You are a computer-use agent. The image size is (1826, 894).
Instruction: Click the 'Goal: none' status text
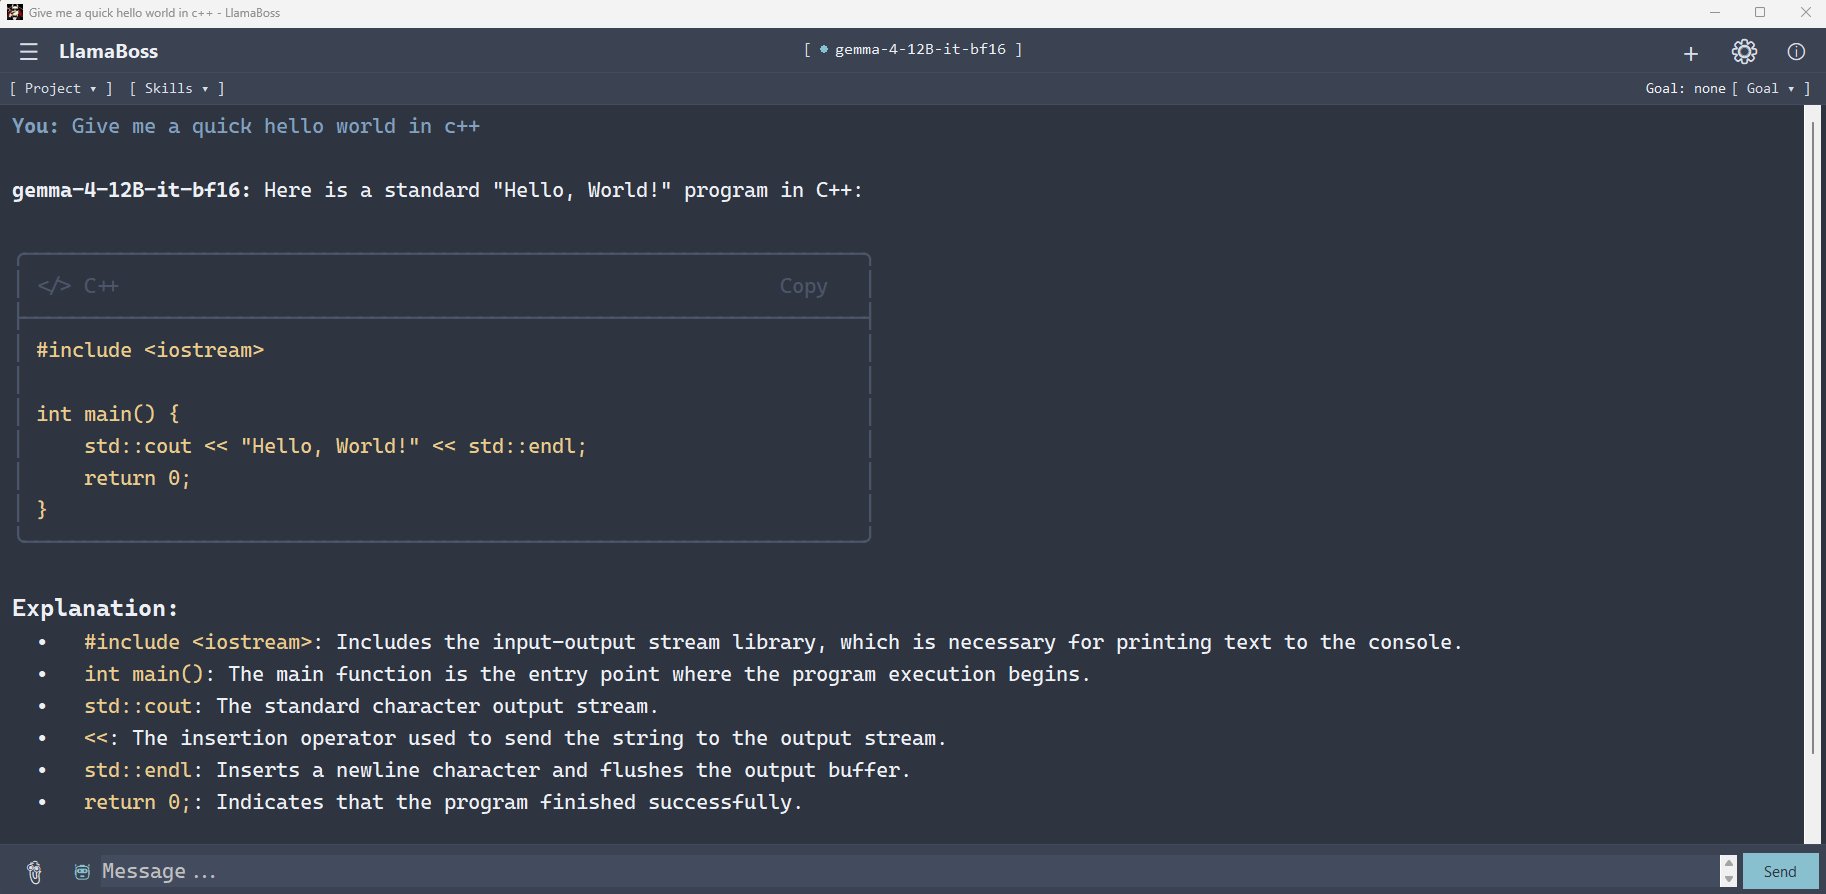pyautogui.click(x=1685, y=88)
